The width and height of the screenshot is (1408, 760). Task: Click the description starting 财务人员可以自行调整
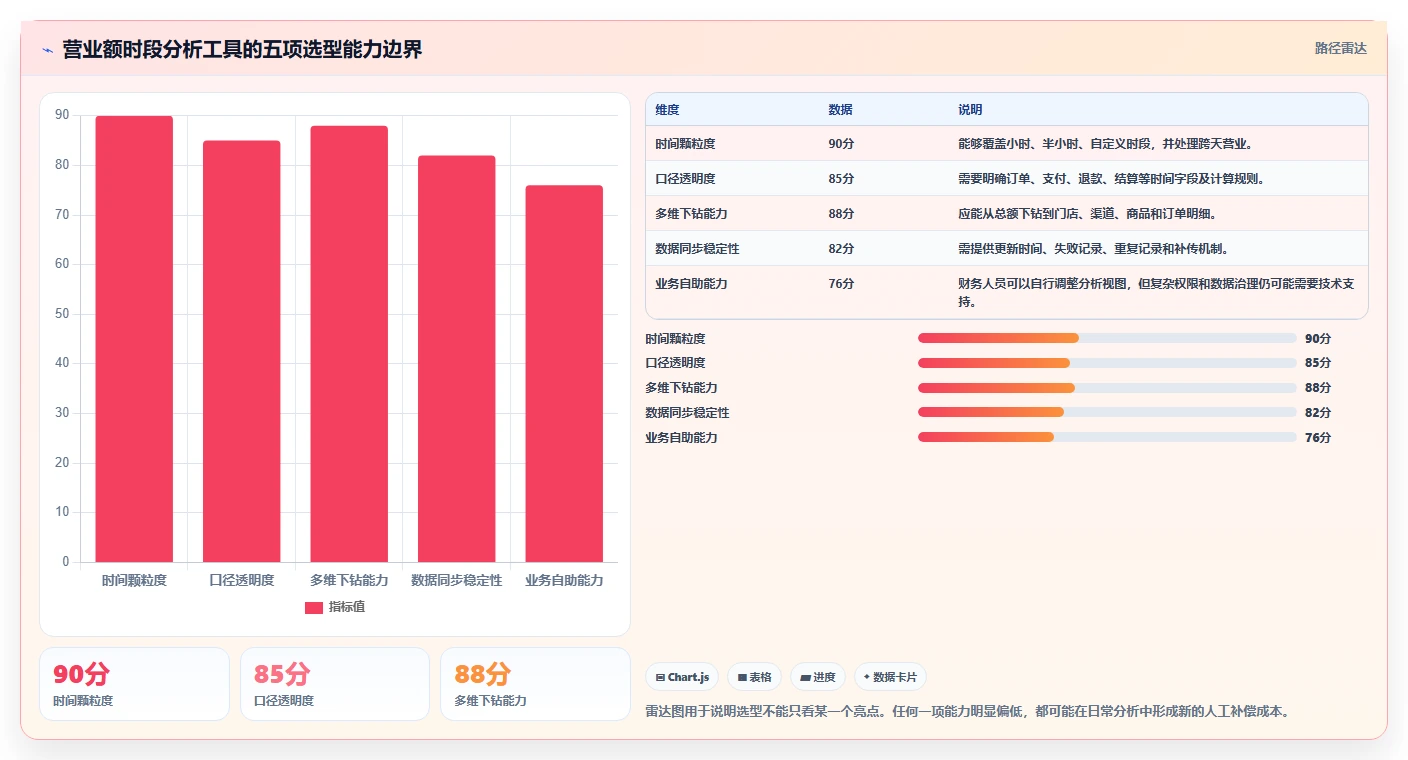pyautogui.click(x=1156, y=292)
